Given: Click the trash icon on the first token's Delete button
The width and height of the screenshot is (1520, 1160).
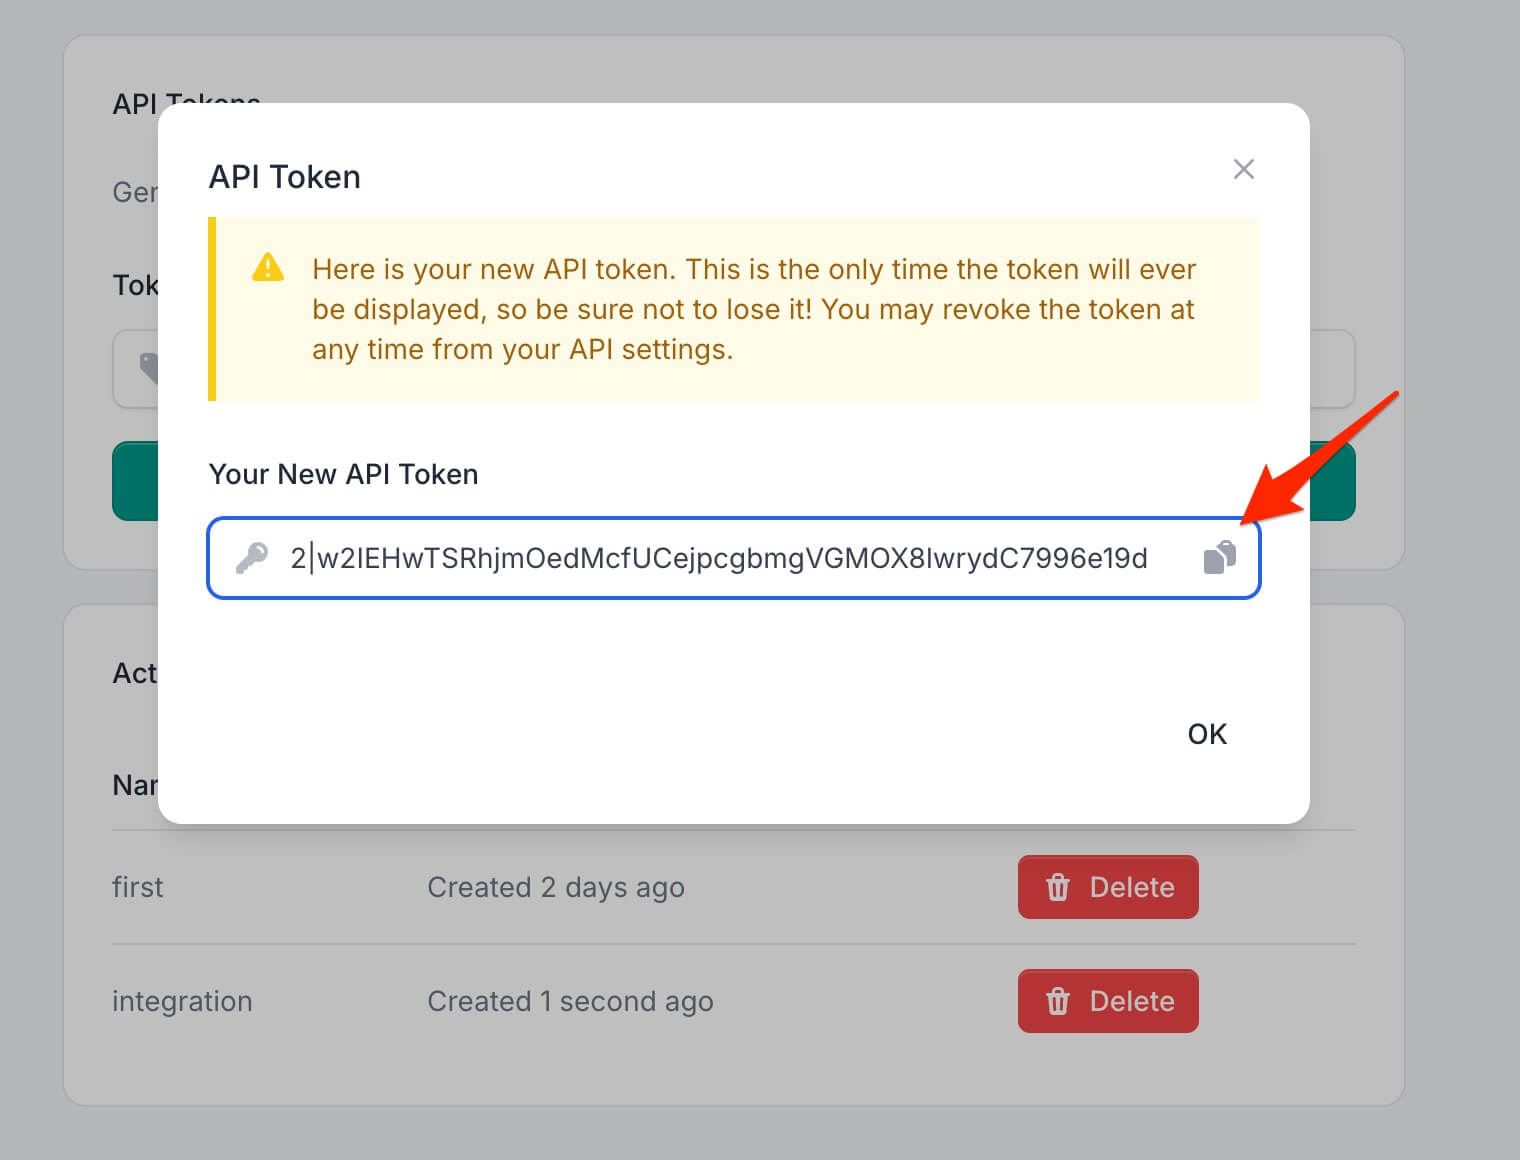Looking at the screenshot, I should [x=1058, y=887].
